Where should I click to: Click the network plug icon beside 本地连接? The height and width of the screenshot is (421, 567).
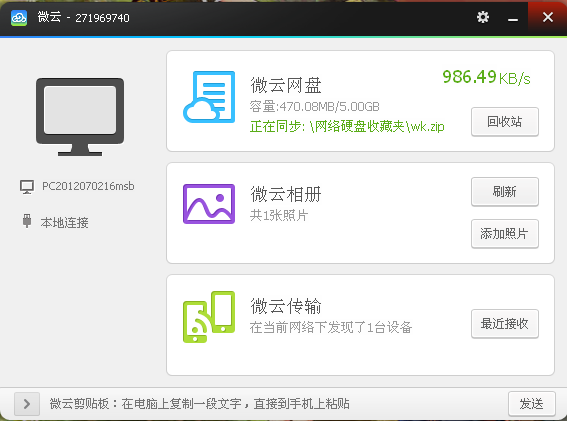tap(27, 221)
